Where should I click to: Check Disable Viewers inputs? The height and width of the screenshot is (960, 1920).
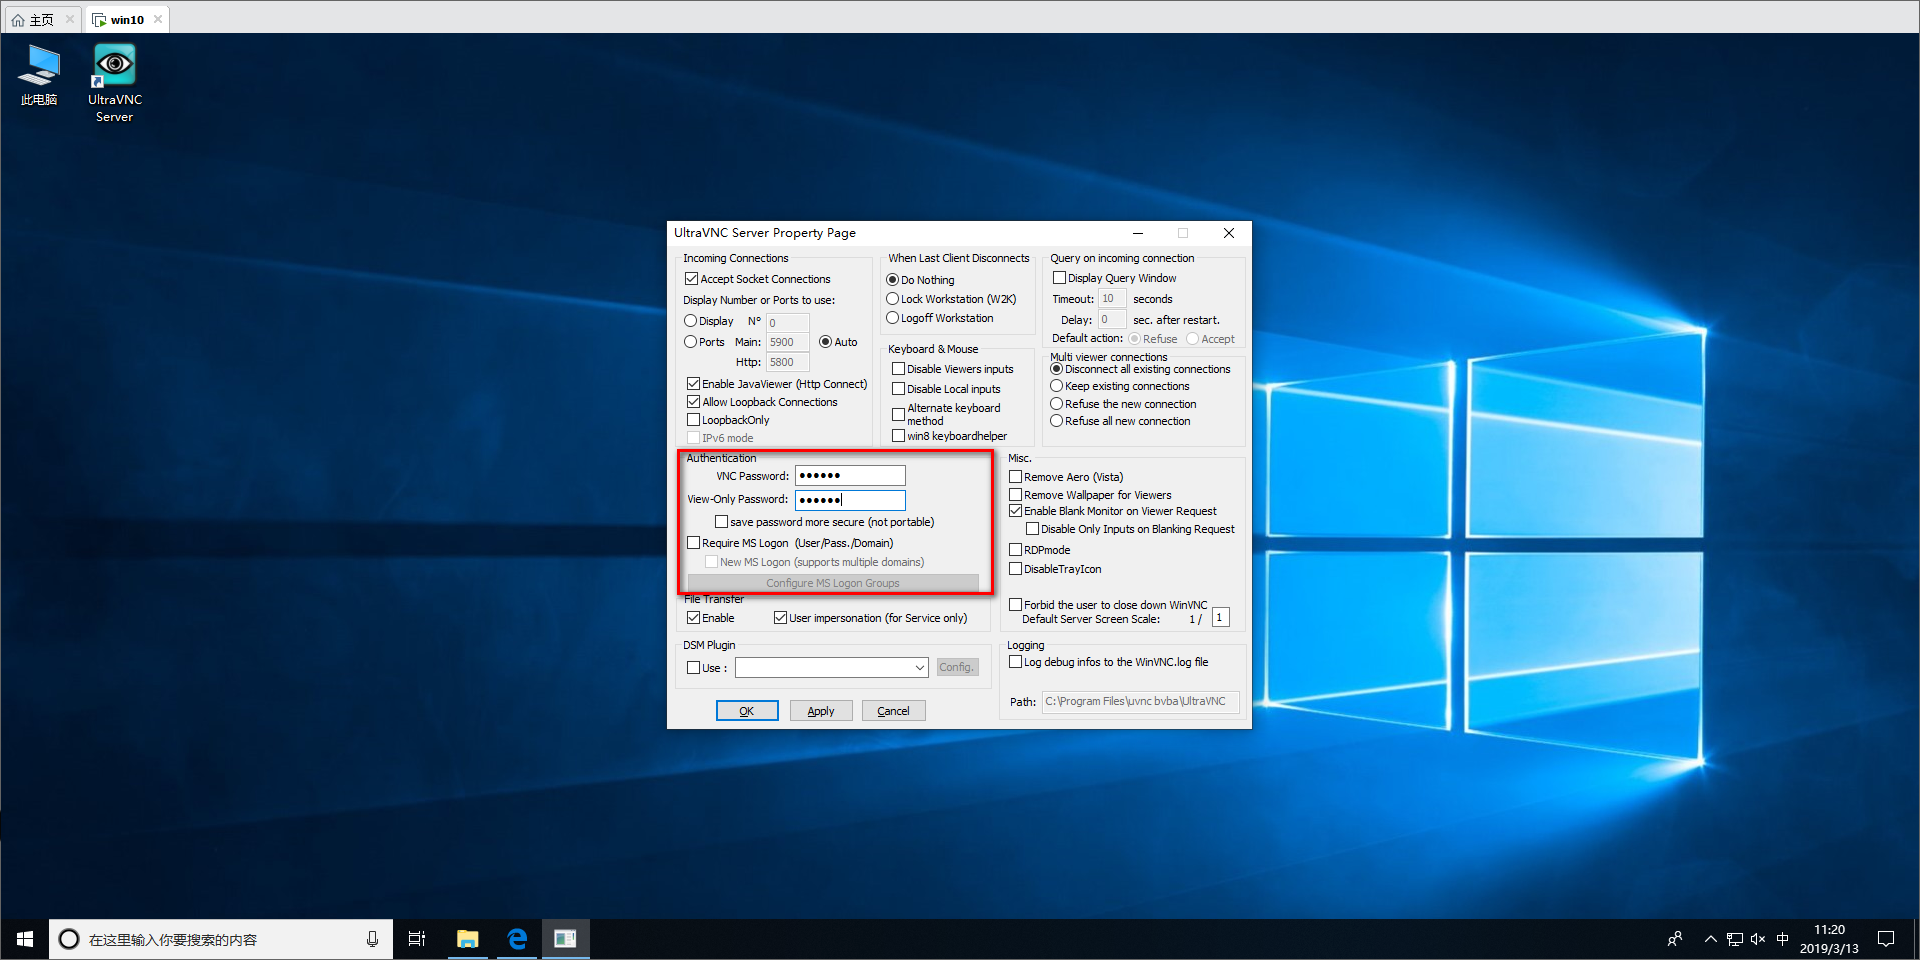point(898,369)
